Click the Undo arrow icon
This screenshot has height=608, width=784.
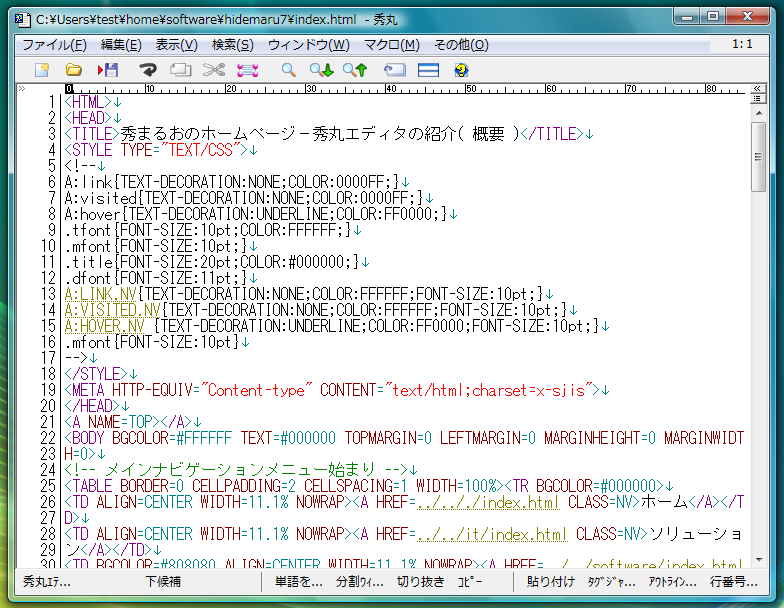[x=148, y=70]
